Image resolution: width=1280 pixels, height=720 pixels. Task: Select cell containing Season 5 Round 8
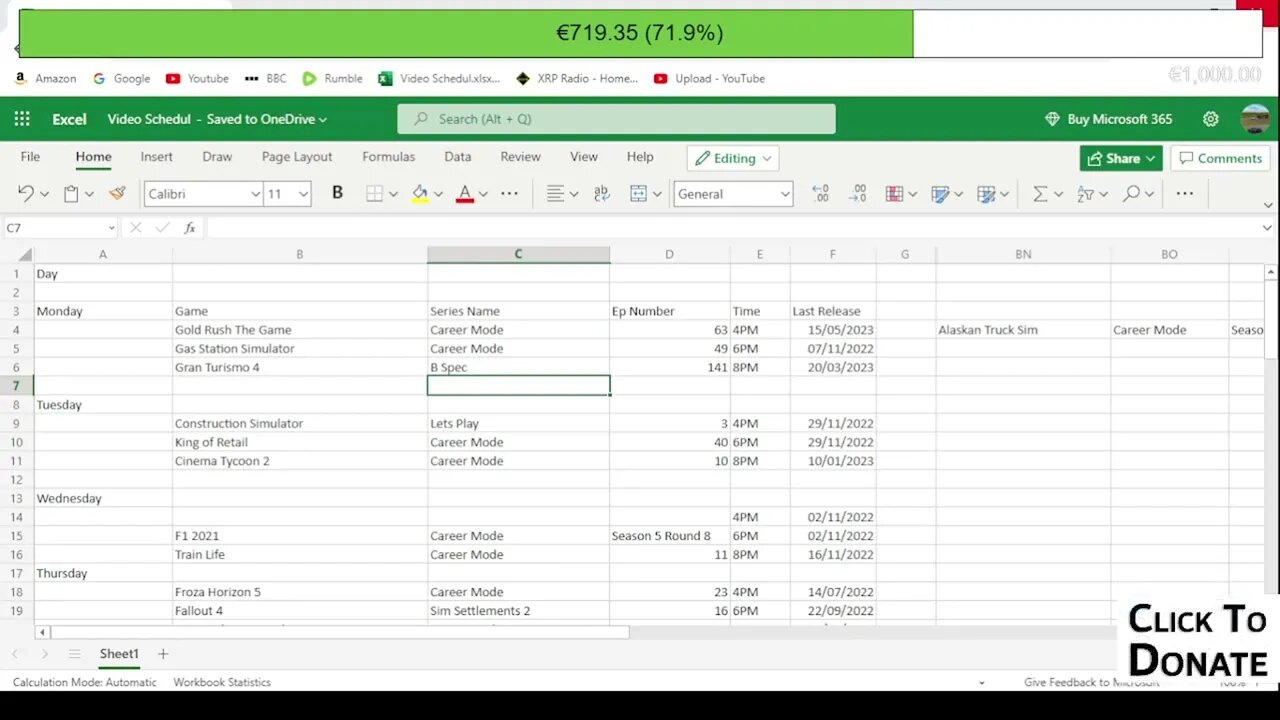[670, 536]
